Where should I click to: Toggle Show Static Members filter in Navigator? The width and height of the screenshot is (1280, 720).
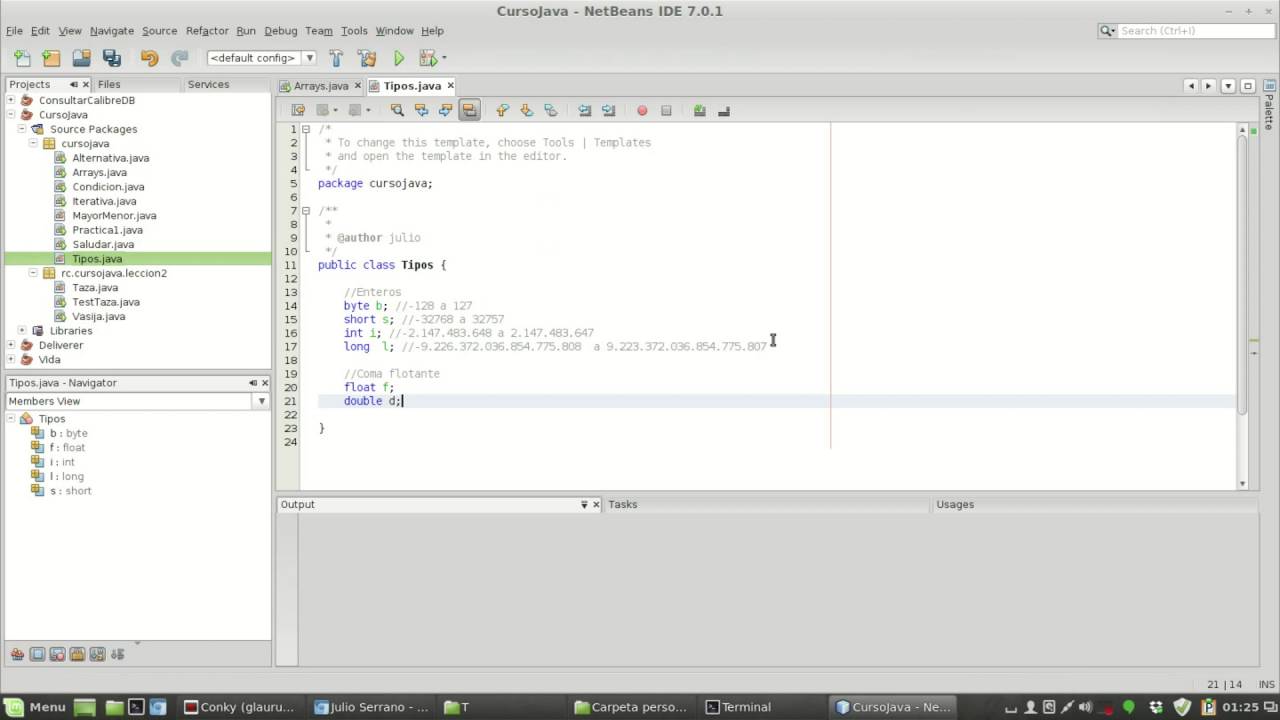tap(57, 654)
